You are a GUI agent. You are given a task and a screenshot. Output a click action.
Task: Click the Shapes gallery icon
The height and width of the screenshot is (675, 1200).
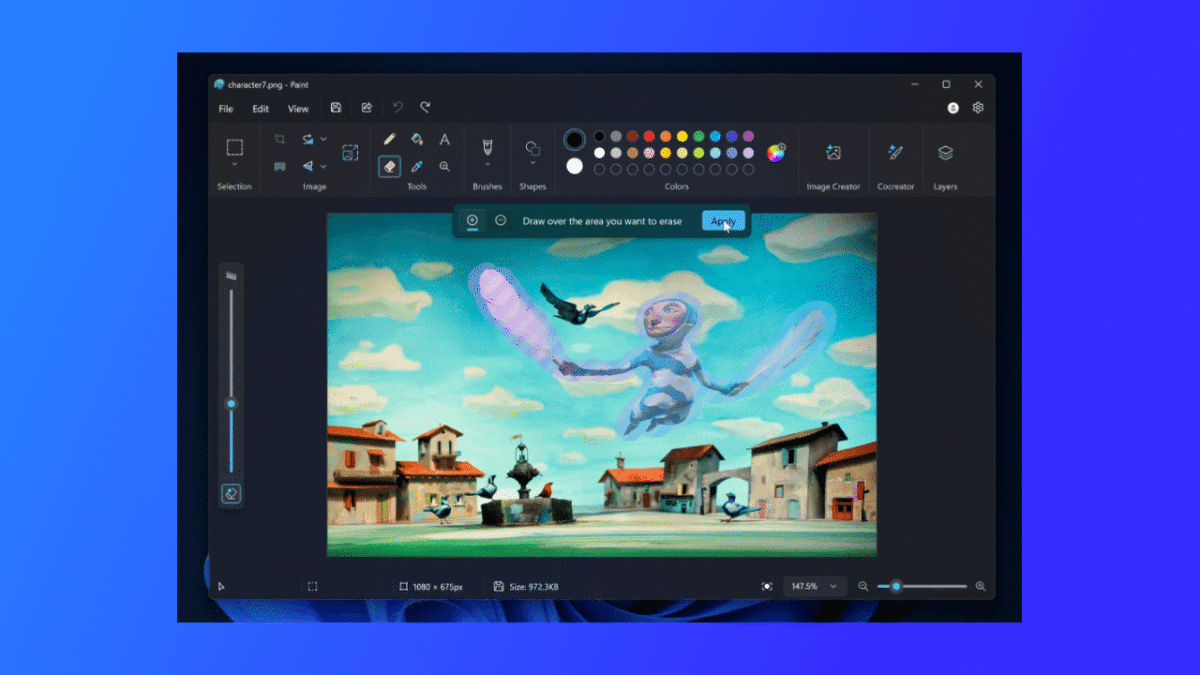click(533, 148)
